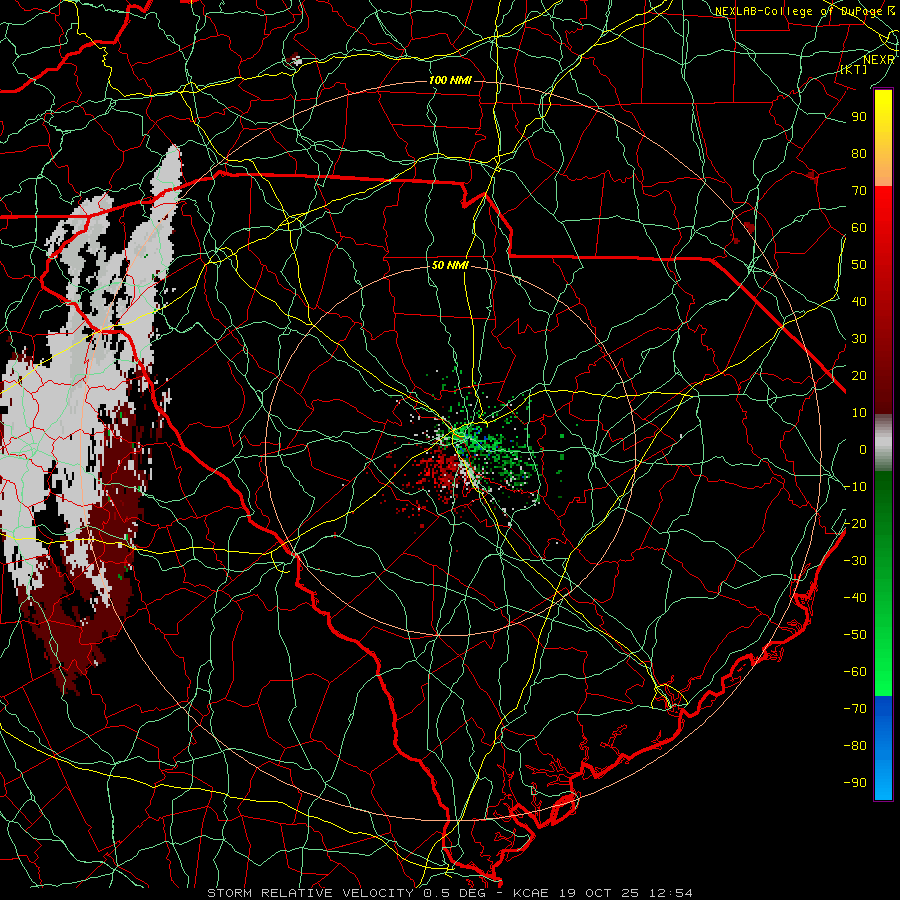Viewport: 900px width, 900px height.
Task: Click the -10 value on velocity scale
Action: point(856,487)
